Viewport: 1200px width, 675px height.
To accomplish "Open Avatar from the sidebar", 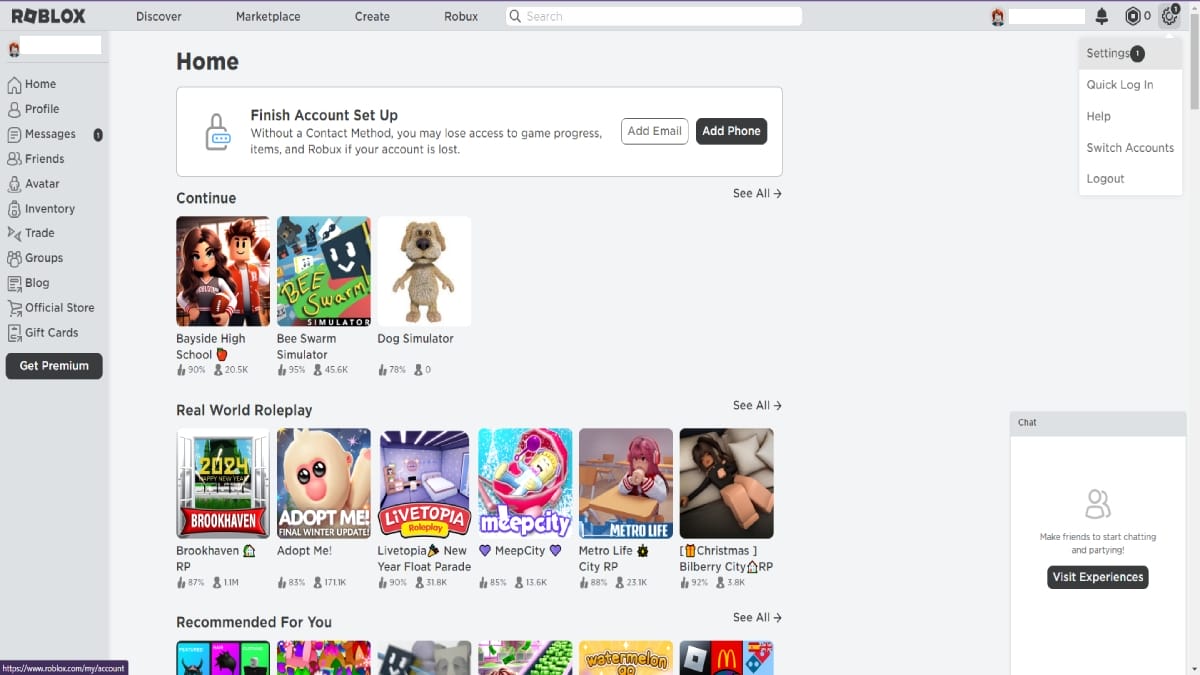I will click(x=41, y=184).
